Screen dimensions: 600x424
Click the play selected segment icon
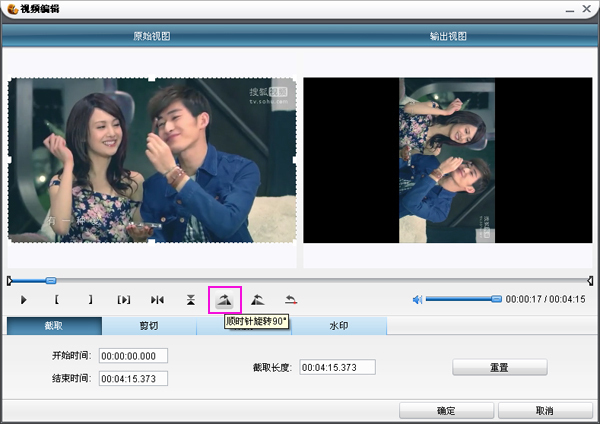pyautogui.click(x=124, y=299)
